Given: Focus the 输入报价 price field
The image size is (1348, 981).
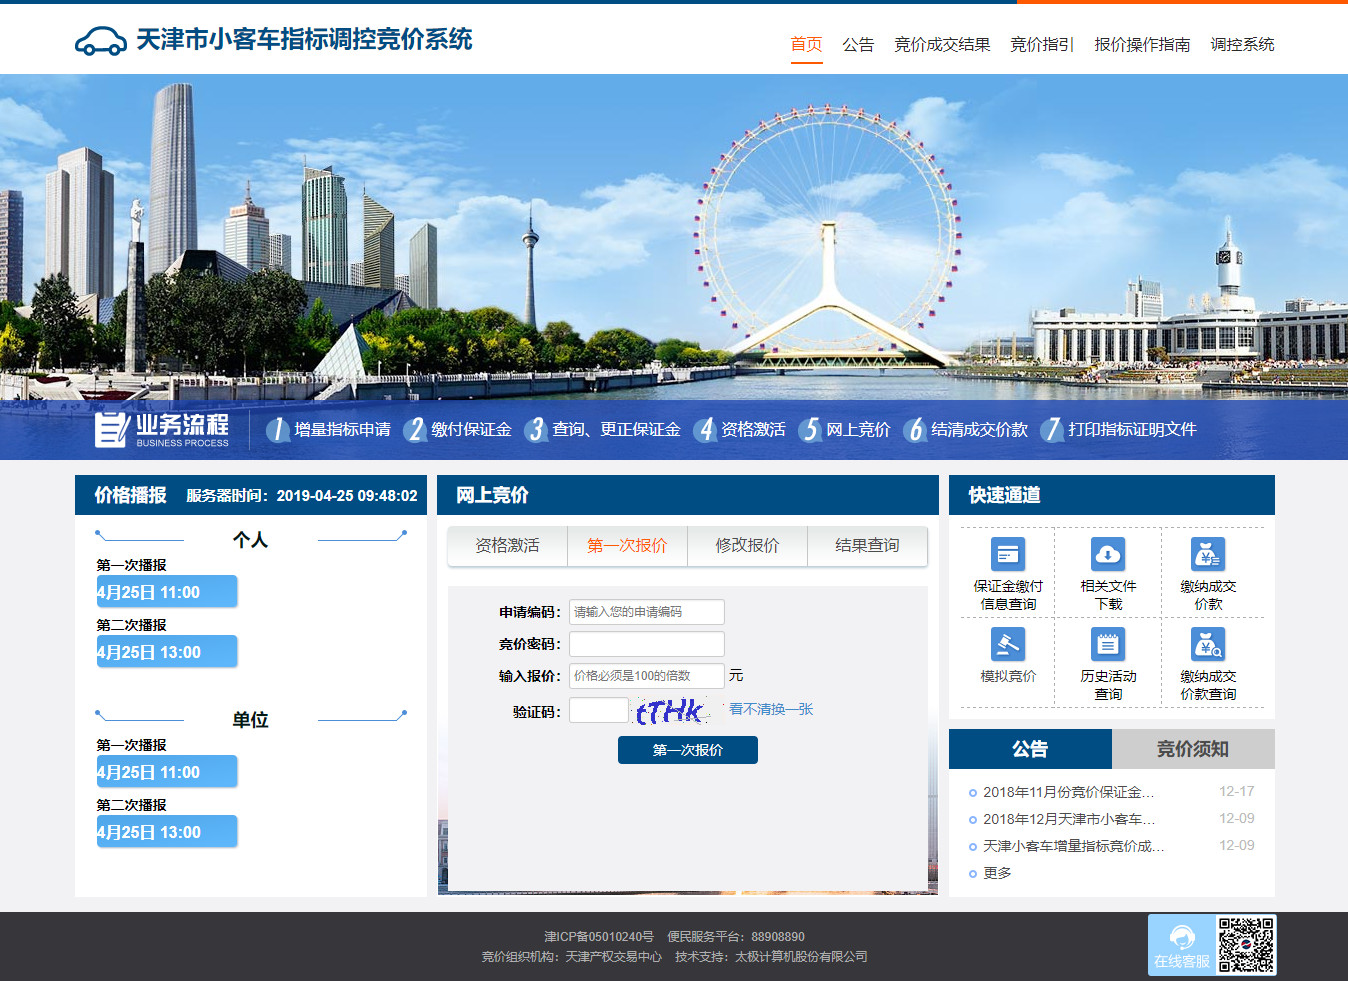Looking at the screenshot, I should [x=646, y=676].
